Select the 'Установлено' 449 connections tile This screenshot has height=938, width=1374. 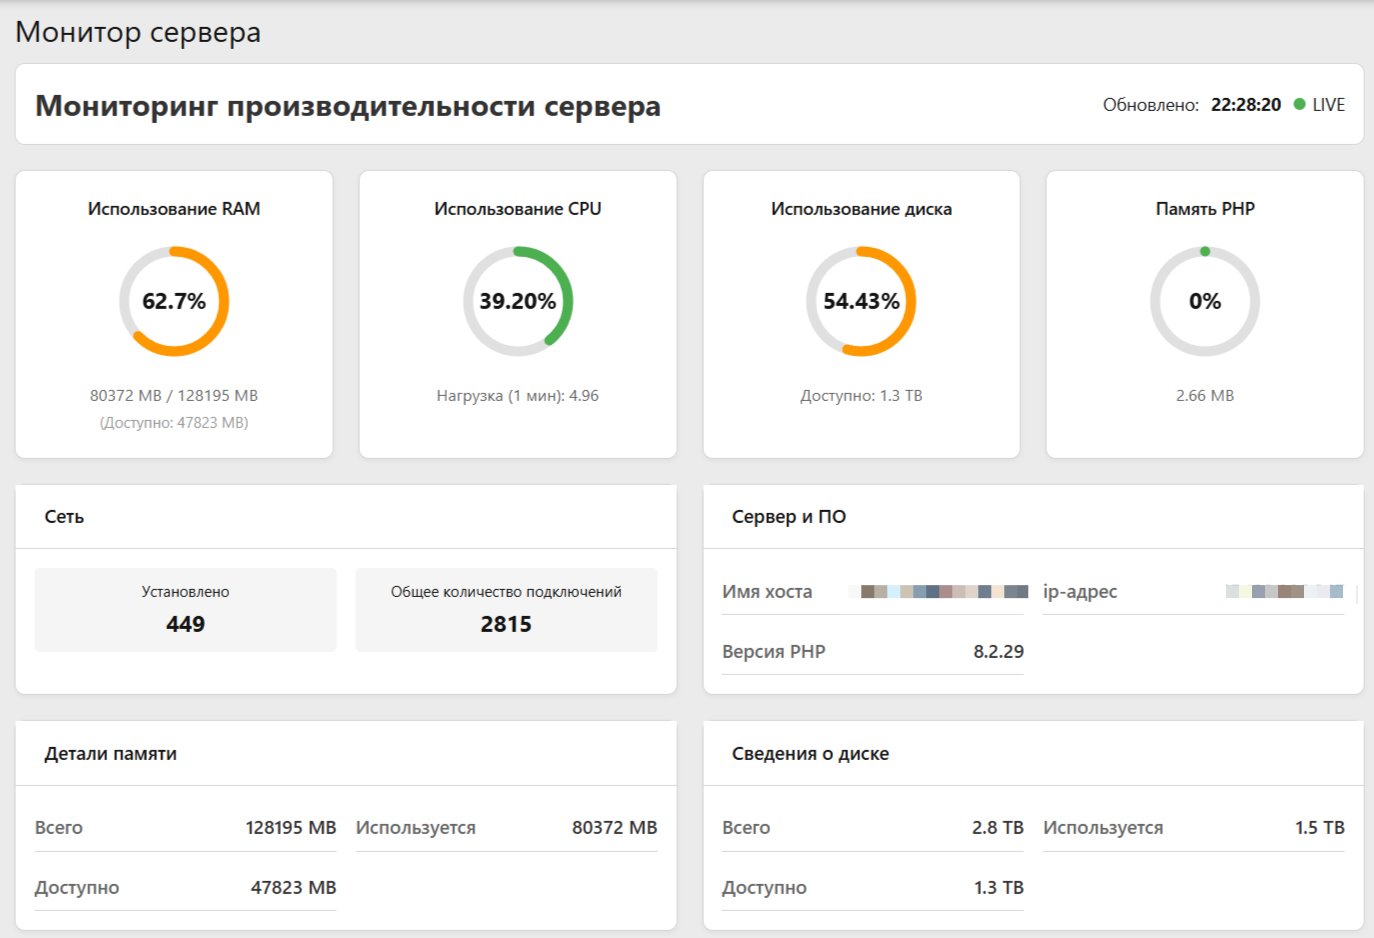185,610
